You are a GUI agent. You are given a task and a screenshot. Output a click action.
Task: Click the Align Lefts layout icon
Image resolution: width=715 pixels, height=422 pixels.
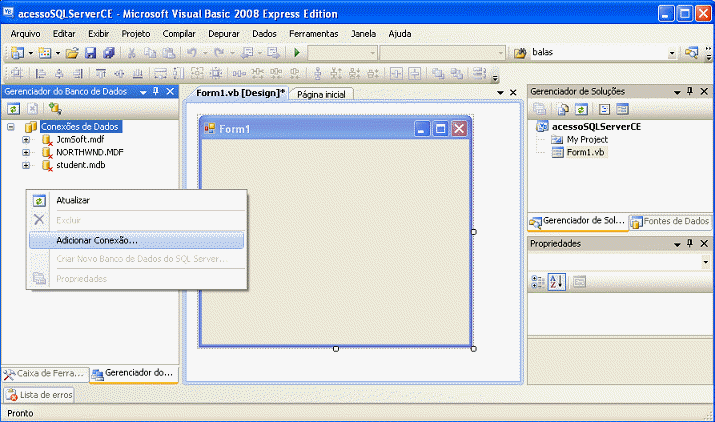[x=41, y=73]
